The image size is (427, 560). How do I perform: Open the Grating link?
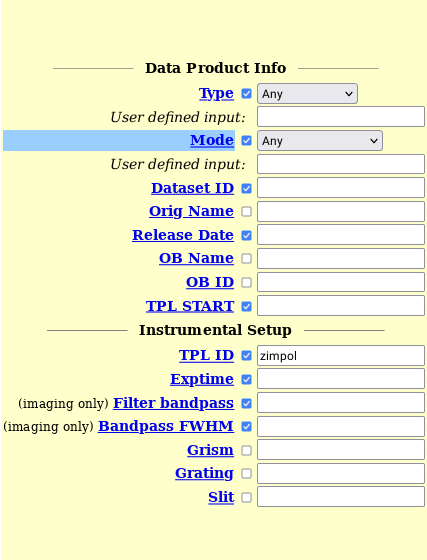click(x=204, y=473)
